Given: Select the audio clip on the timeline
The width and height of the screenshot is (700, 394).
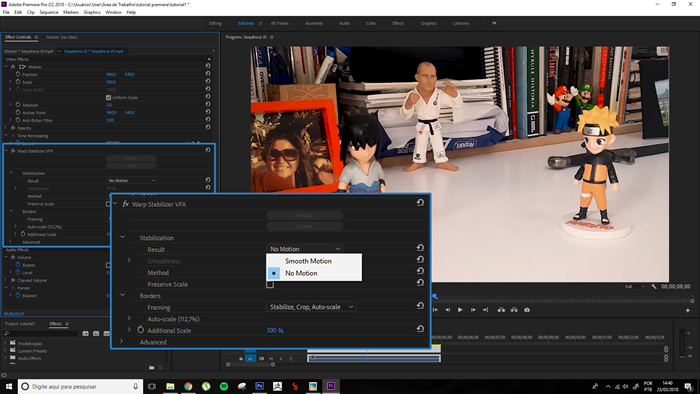Looking at the screenshot, I should coord(374,358).
